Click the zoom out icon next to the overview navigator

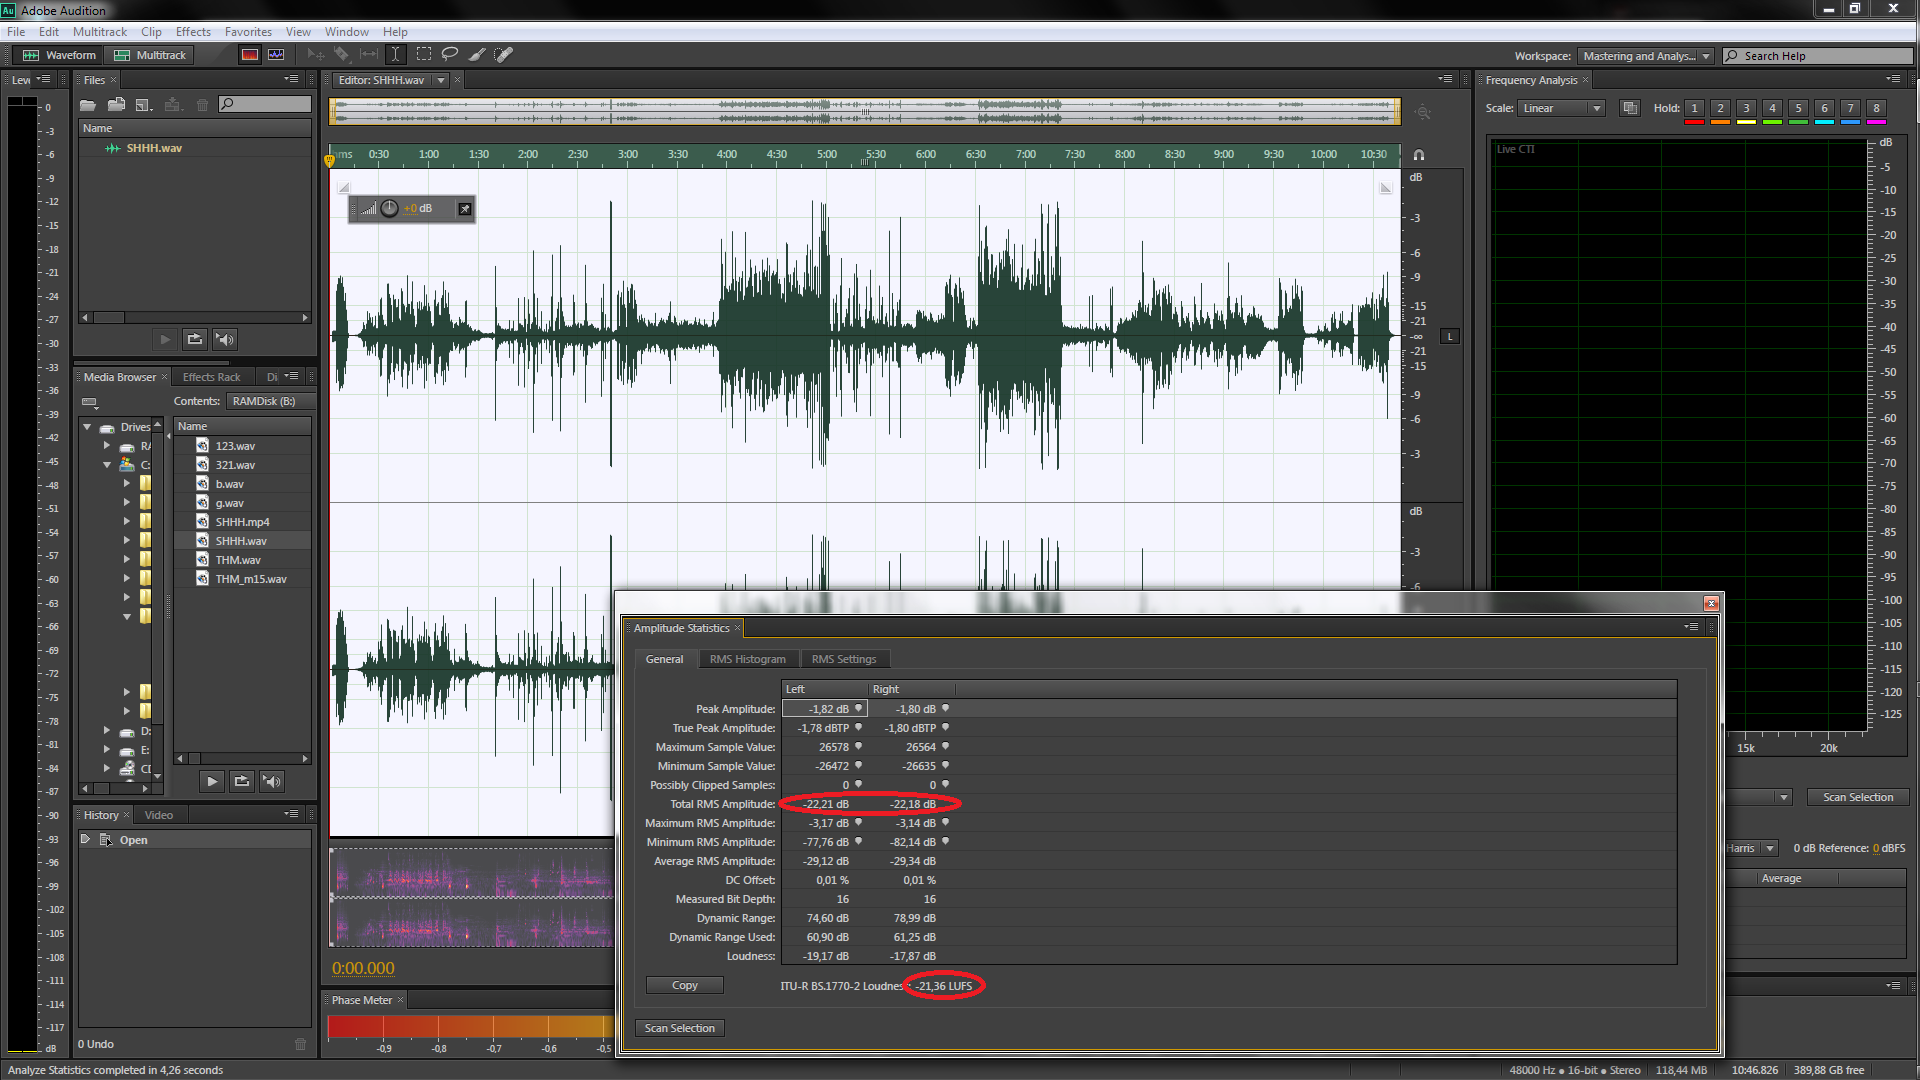click(x=1423, y=113)
